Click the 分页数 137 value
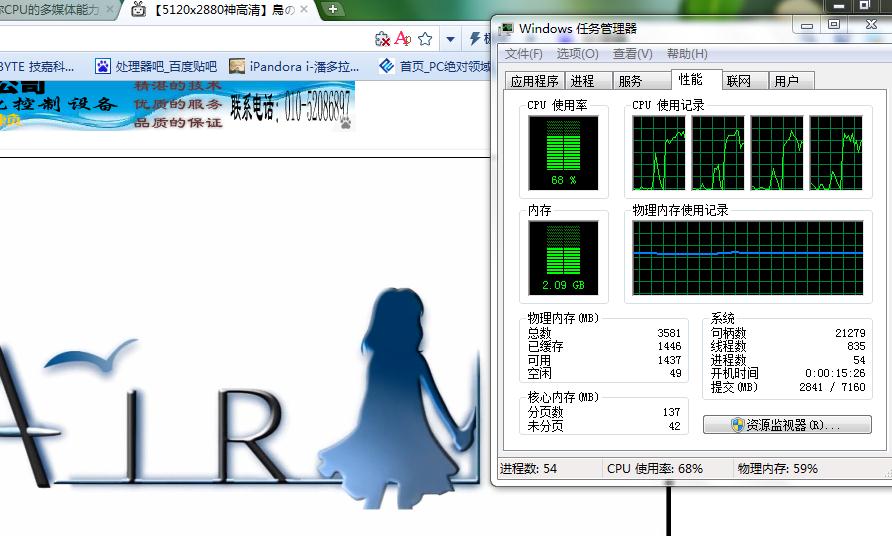Viewport: 892px width, 536px height. 671,412
